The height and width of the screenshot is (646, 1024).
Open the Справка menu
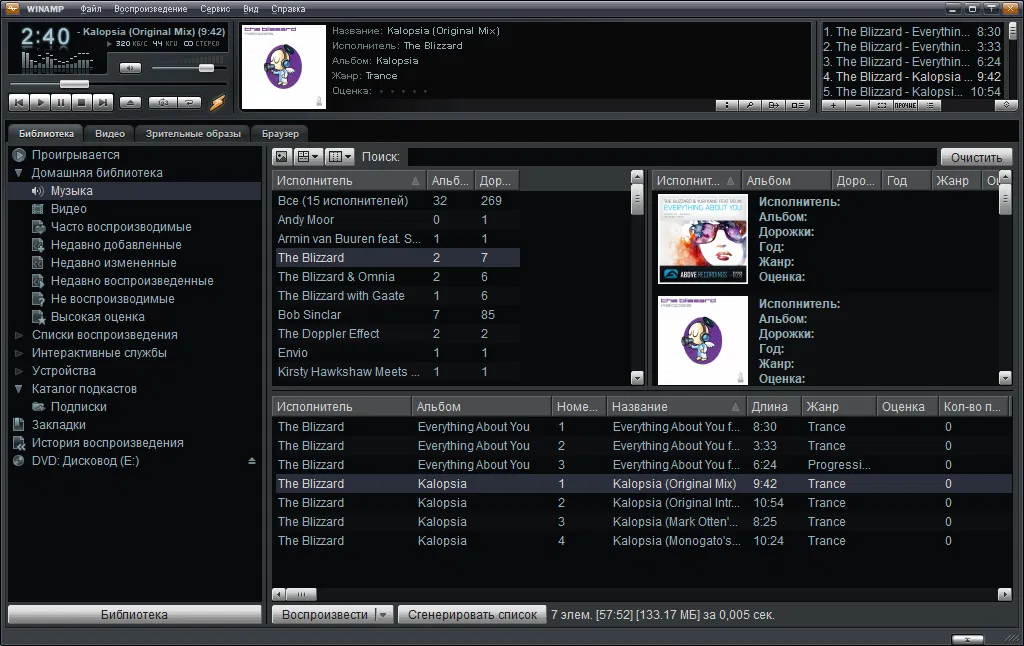tap(288, 9)
